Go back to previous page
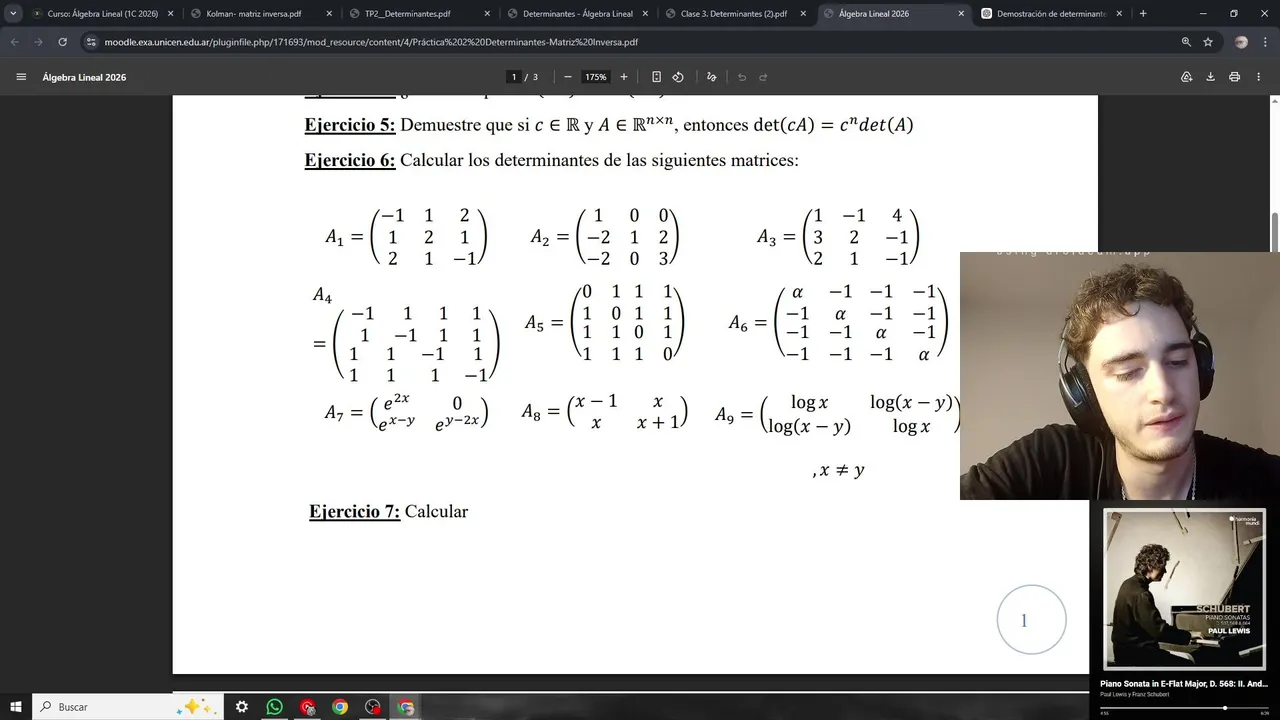Viewport: 1280px width, 720px height. click(14, 42)
